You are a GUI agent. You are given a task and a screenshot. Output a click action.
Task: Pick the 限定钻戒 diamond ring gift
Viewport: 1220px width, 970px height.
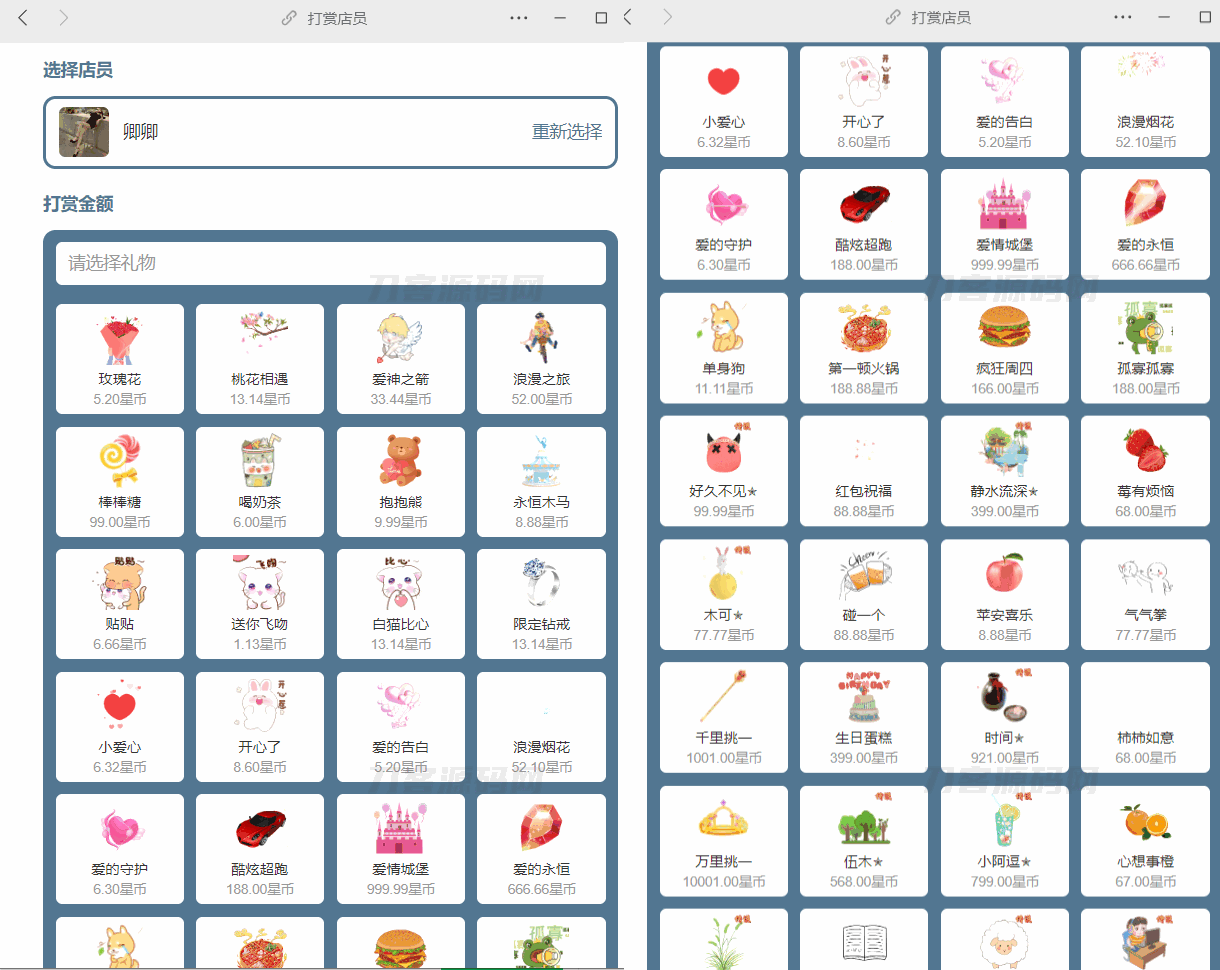[541, 603]
